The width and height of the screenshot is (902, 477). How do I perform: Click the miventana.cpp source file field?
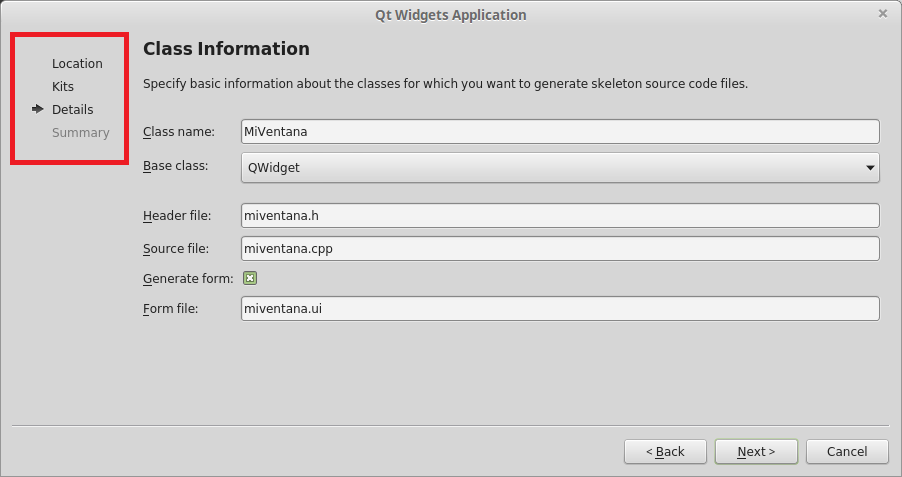point(560,249)
